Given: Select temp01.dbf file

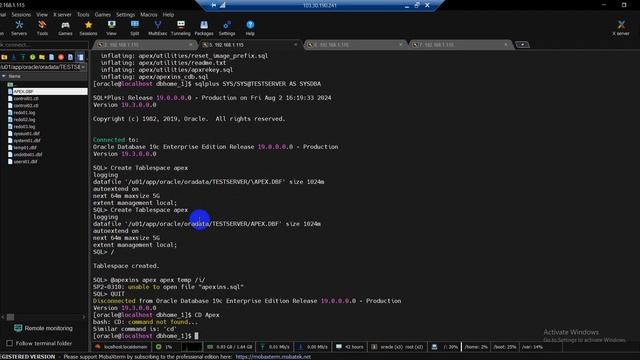Looking at the screenshot, I should pos(25,147).
